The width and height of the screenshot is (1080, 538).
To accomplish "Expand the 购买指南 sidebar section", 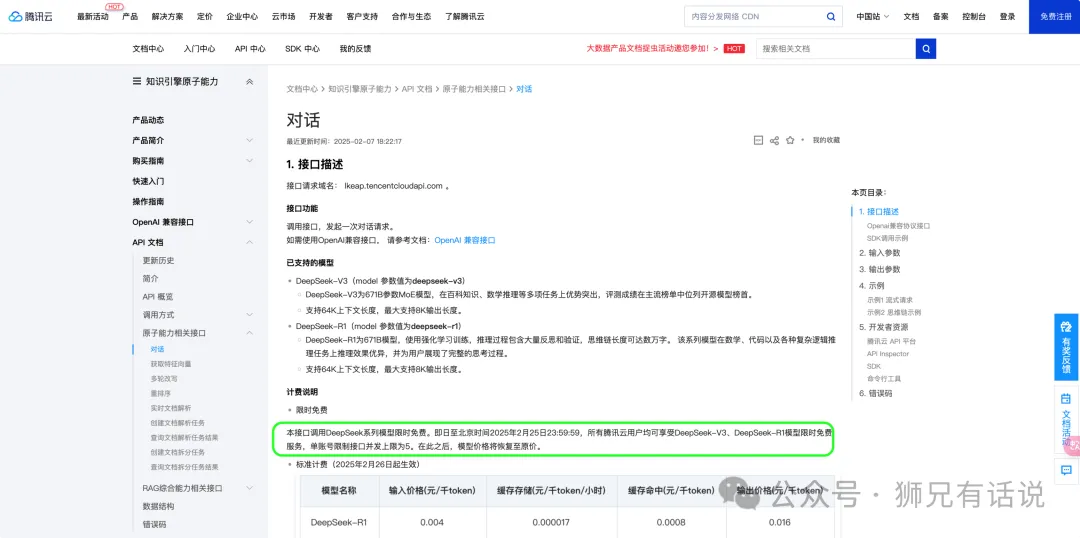I will (x=249, y=161).
